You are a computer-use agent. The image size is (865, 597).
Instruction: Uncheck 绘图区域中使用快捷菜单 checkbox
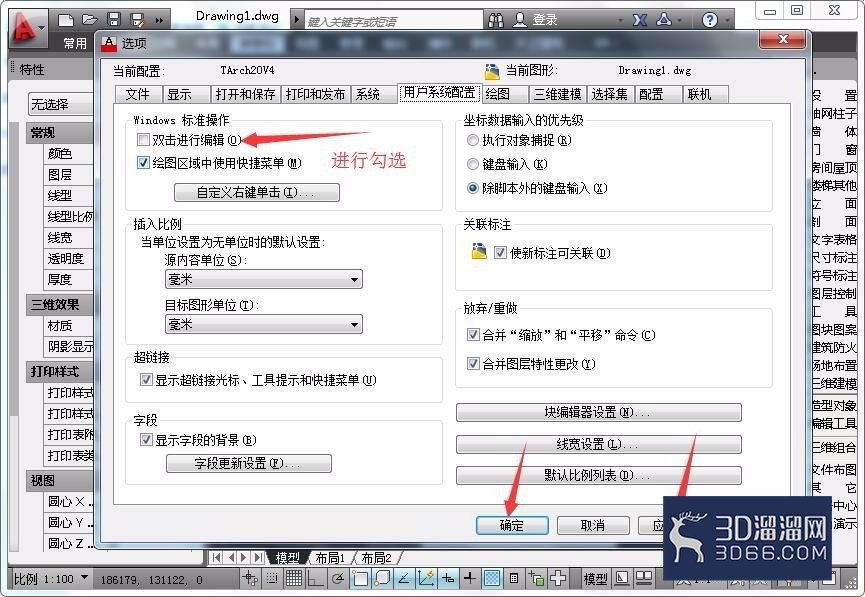pos(143,163)
